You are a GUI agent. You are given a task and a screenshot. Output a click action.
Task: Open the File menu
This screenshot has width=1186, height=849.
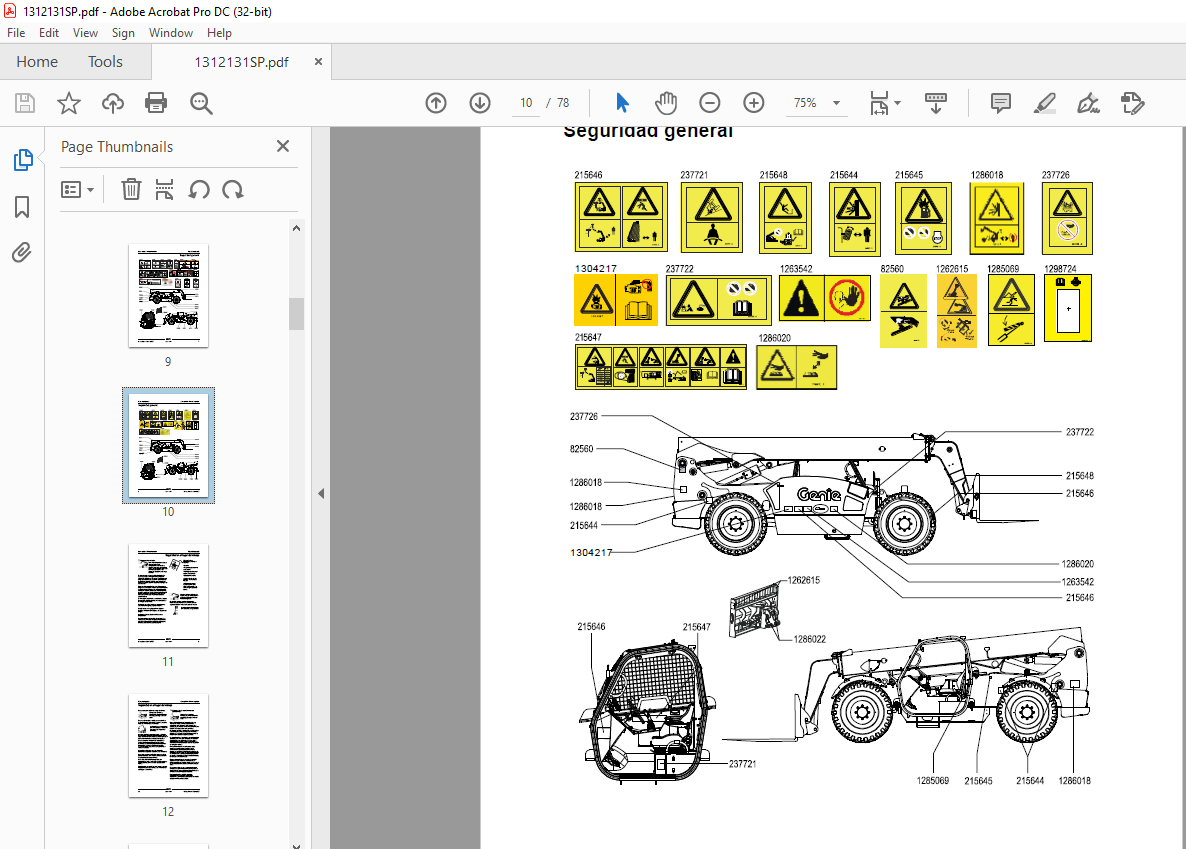point(16,33)
